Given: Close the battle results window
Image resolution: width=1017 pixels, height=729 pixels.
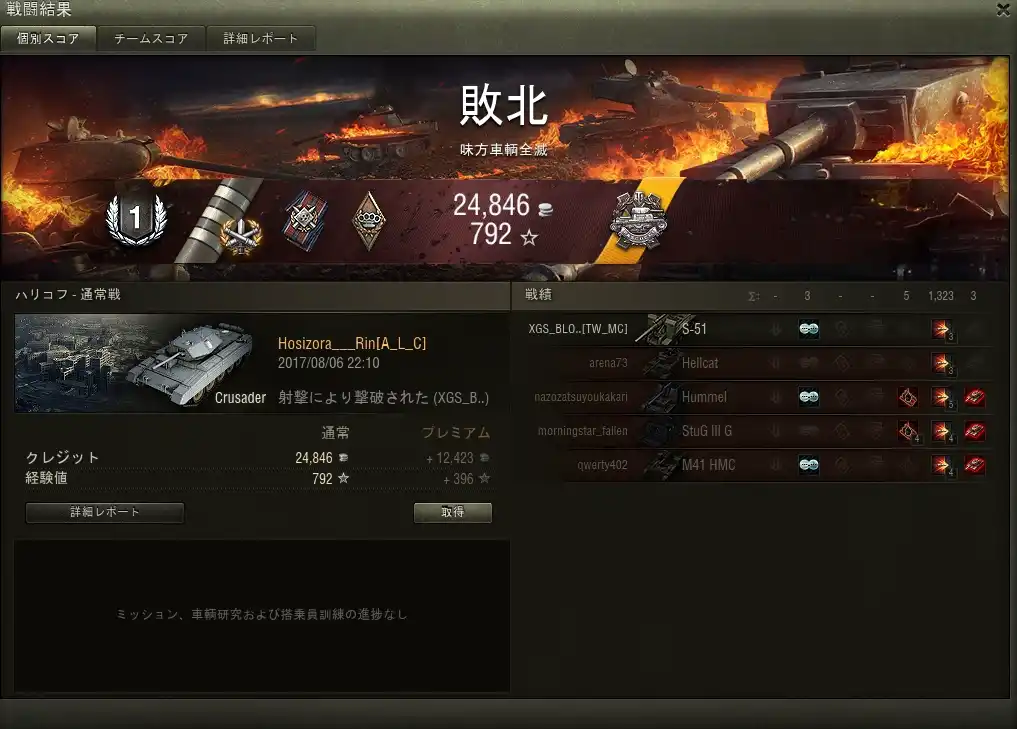Looking at the screenshot, I should 1004,10.
